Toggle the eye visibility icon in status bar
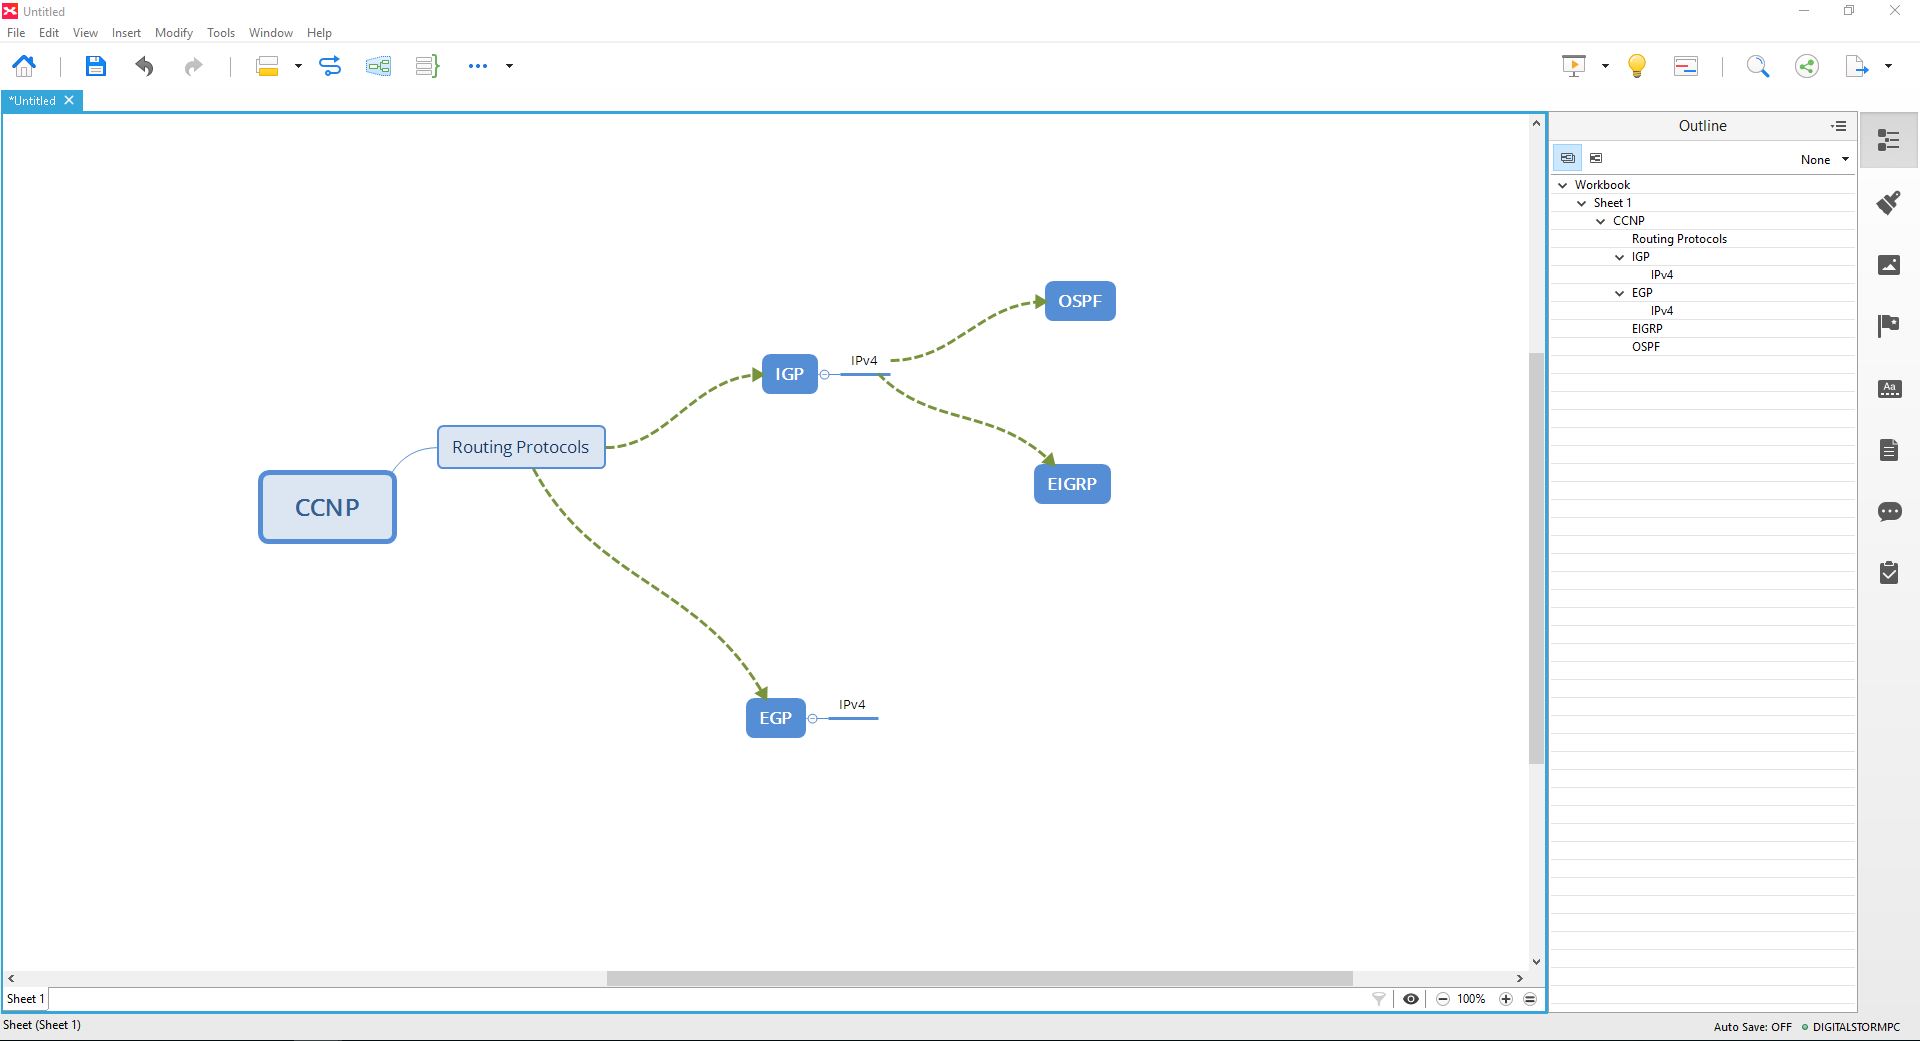 pyautogui.click(x=1411, y=999)
